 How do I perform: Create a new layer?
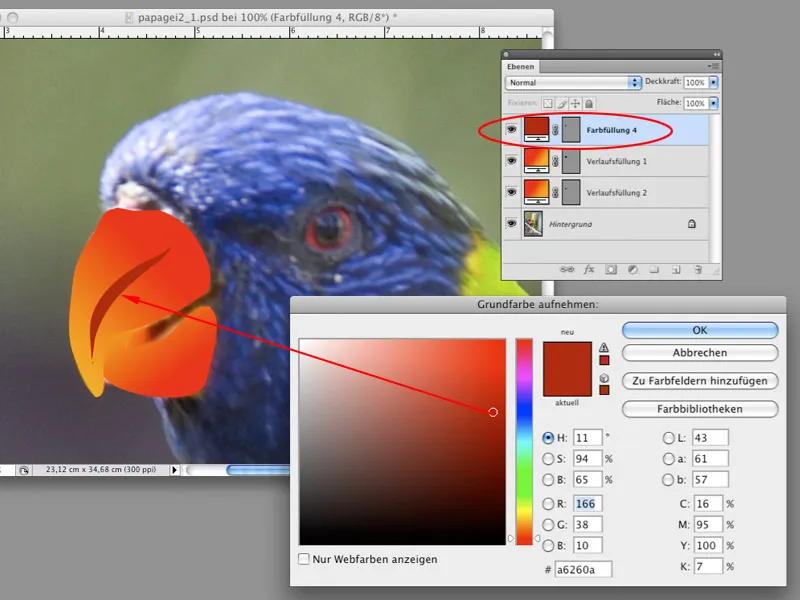(x=676, y=269)
